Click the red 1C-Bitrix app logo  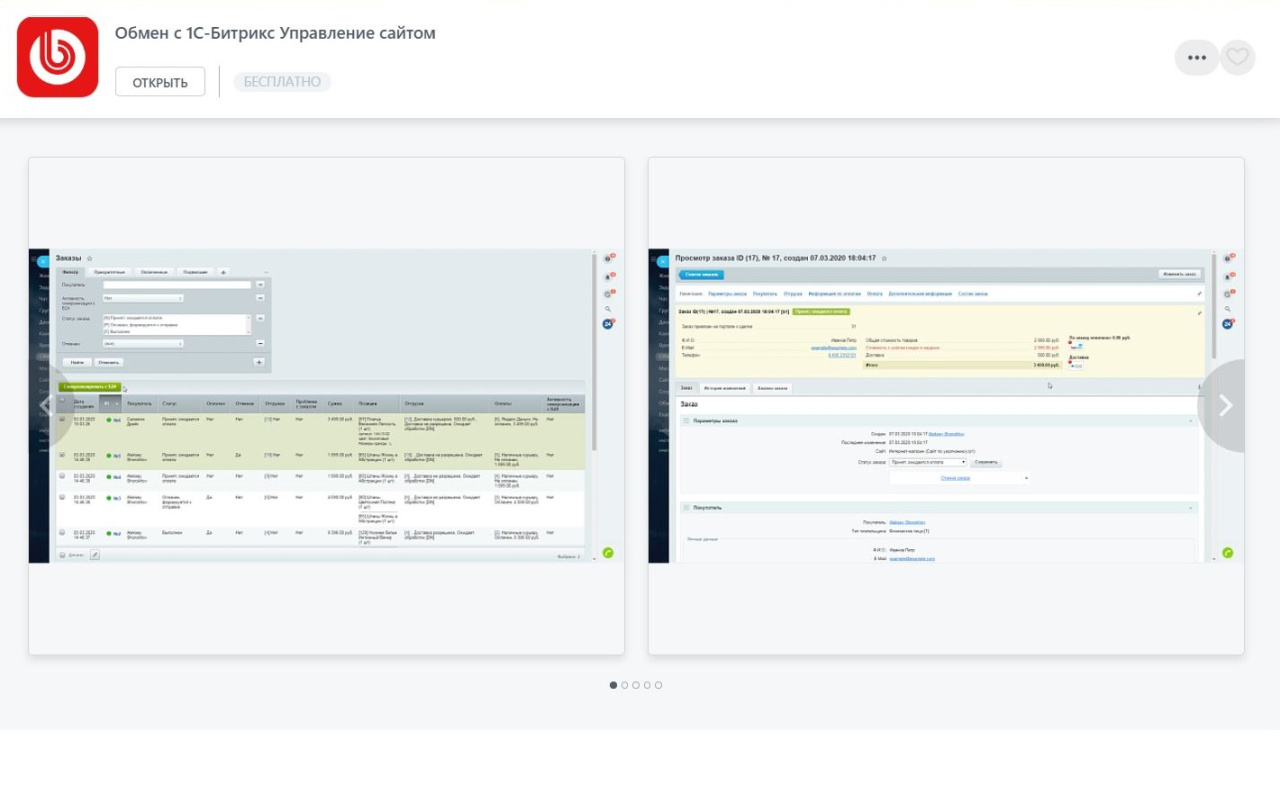pos(58,57)
